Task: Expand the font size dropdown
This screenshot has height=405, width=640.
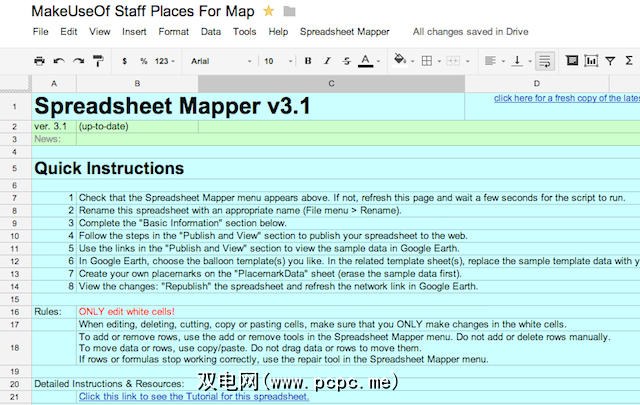Action: click(274, 61)
